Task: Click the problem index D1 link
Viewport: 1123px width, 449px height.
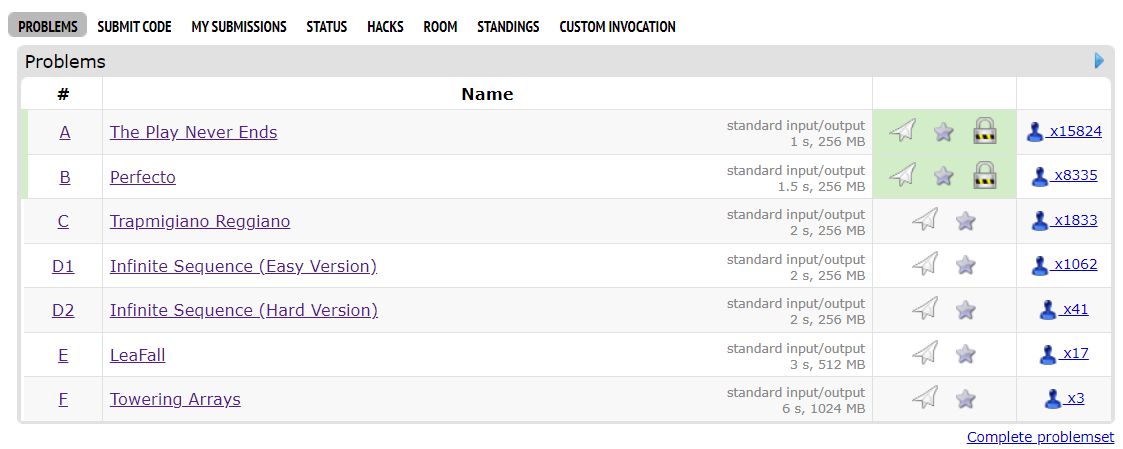Action: click(63, 266)
